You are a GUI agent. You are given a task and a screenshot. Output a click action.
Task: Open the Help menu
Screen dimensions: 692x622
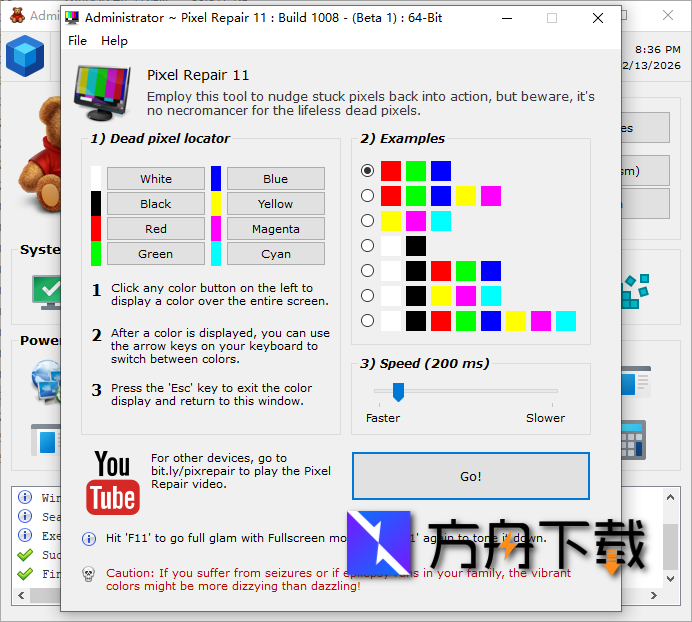(115, 41)
